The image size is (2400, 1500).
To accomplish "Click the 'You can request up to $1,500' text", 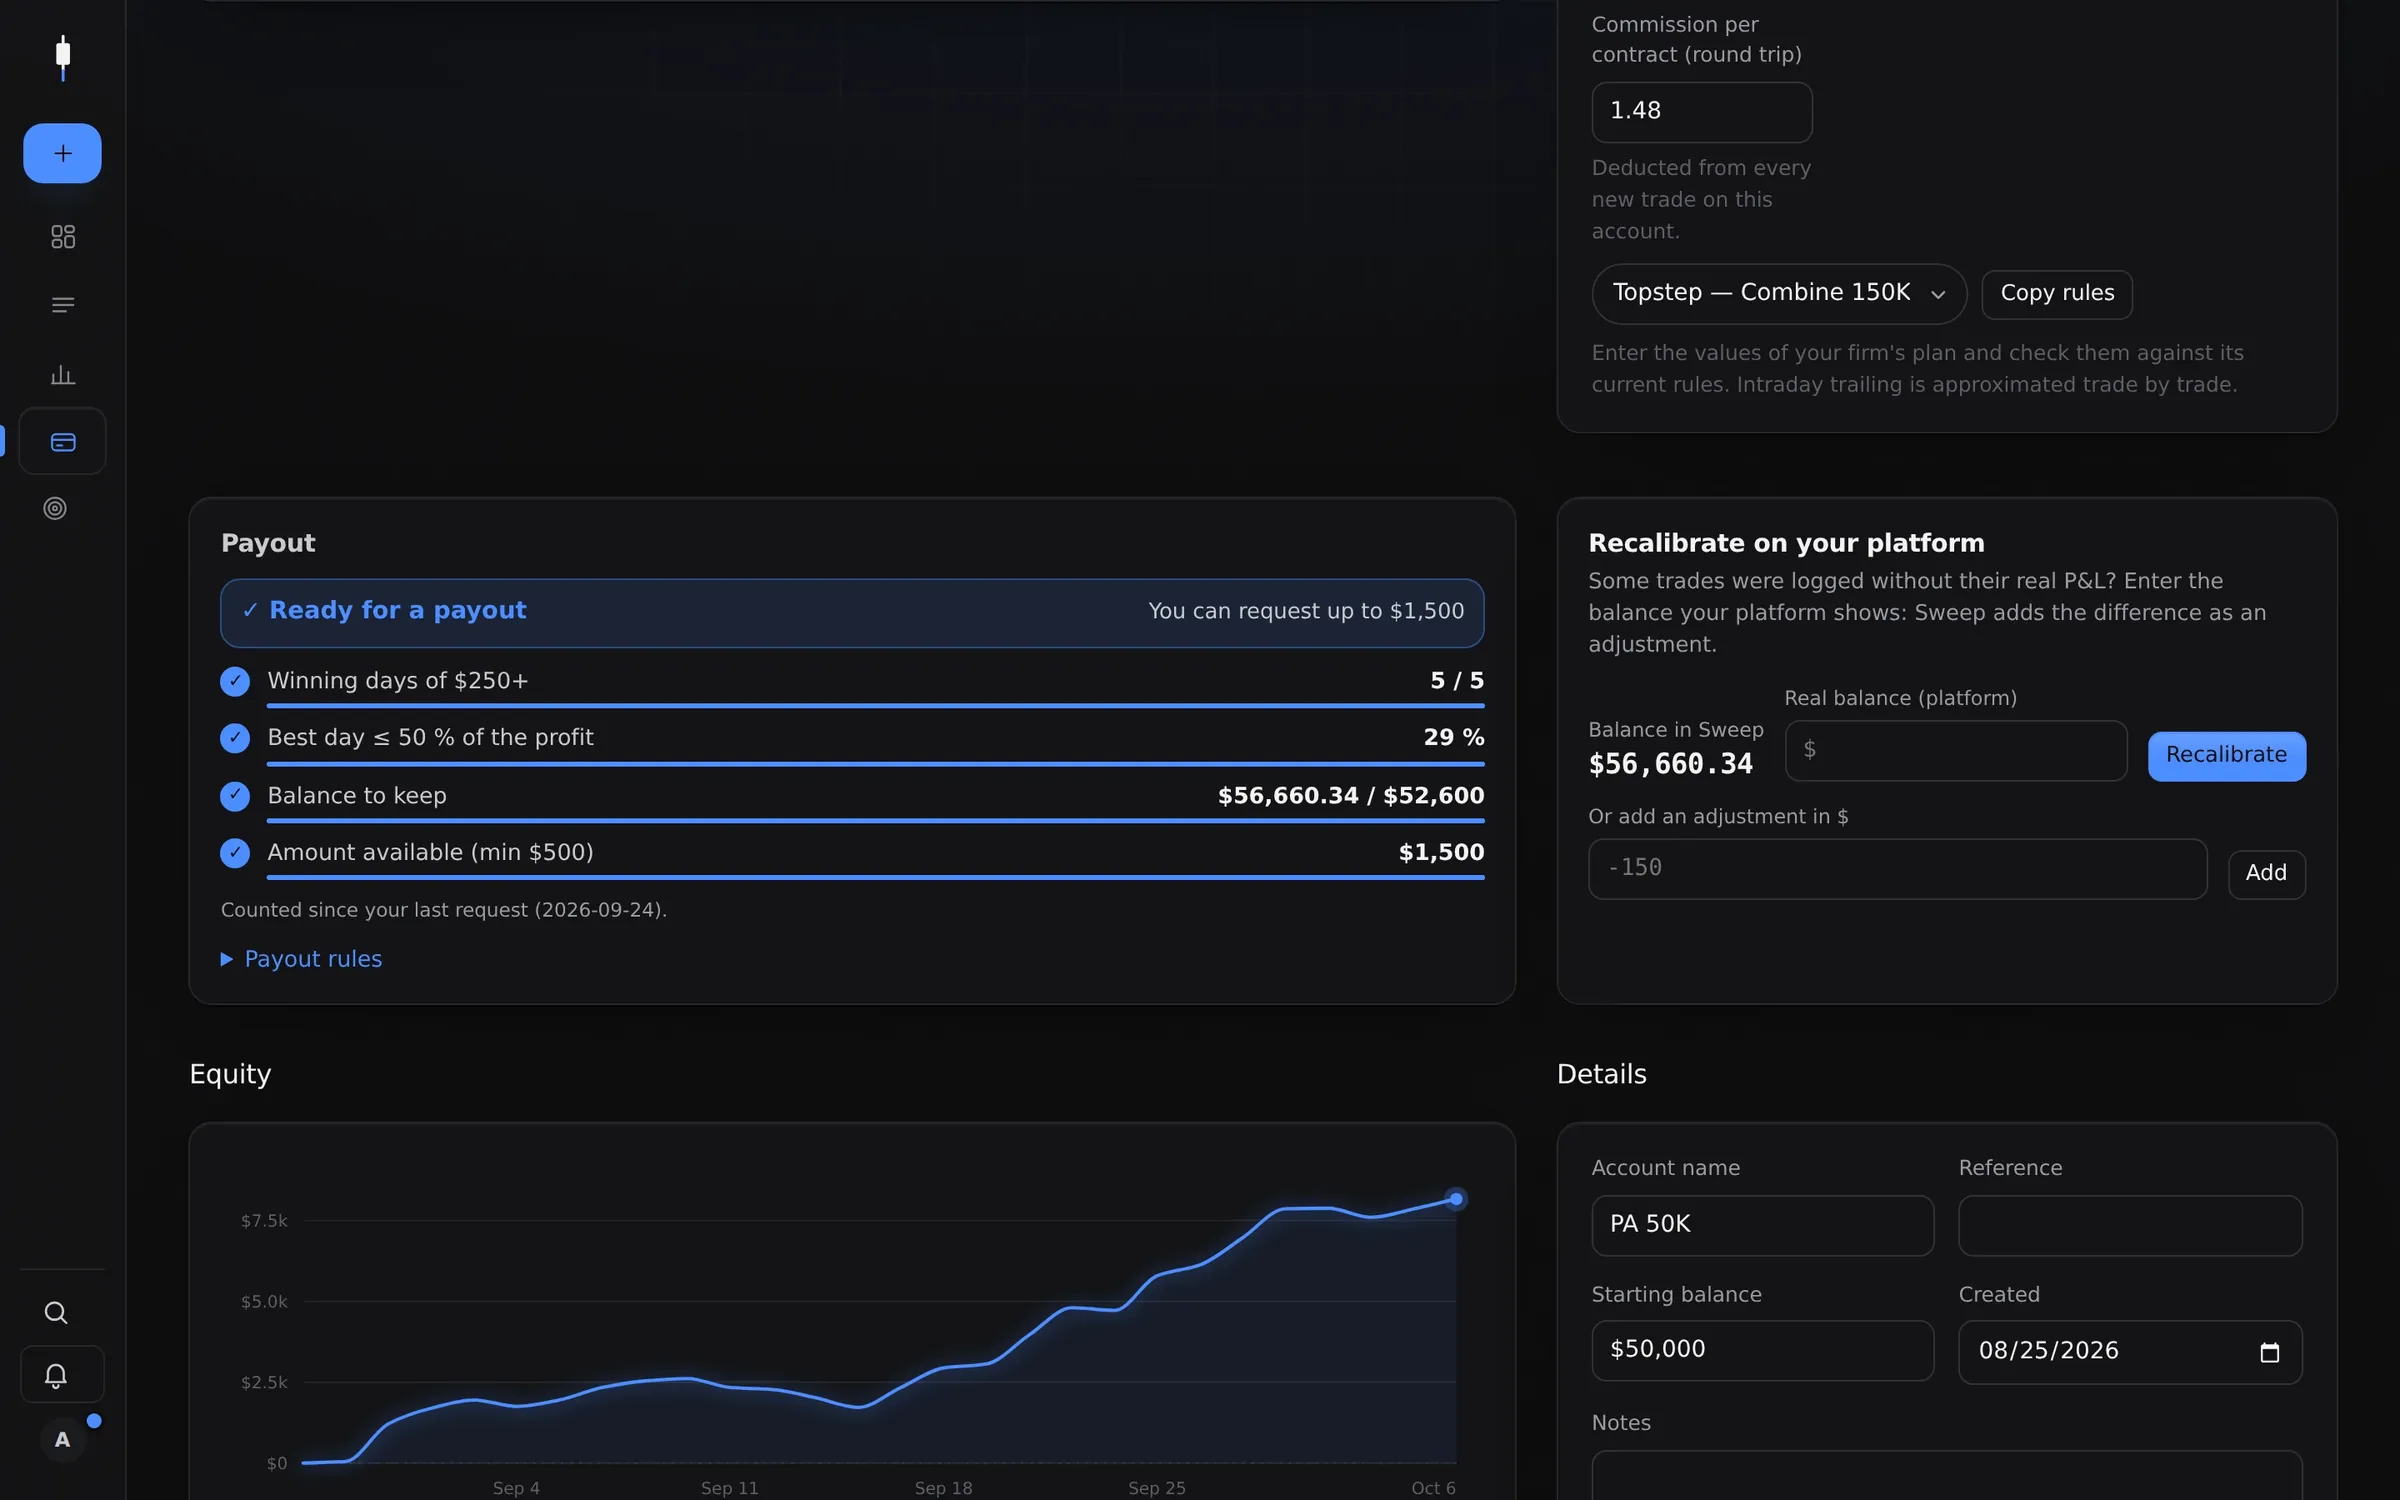I will 1306,611.
